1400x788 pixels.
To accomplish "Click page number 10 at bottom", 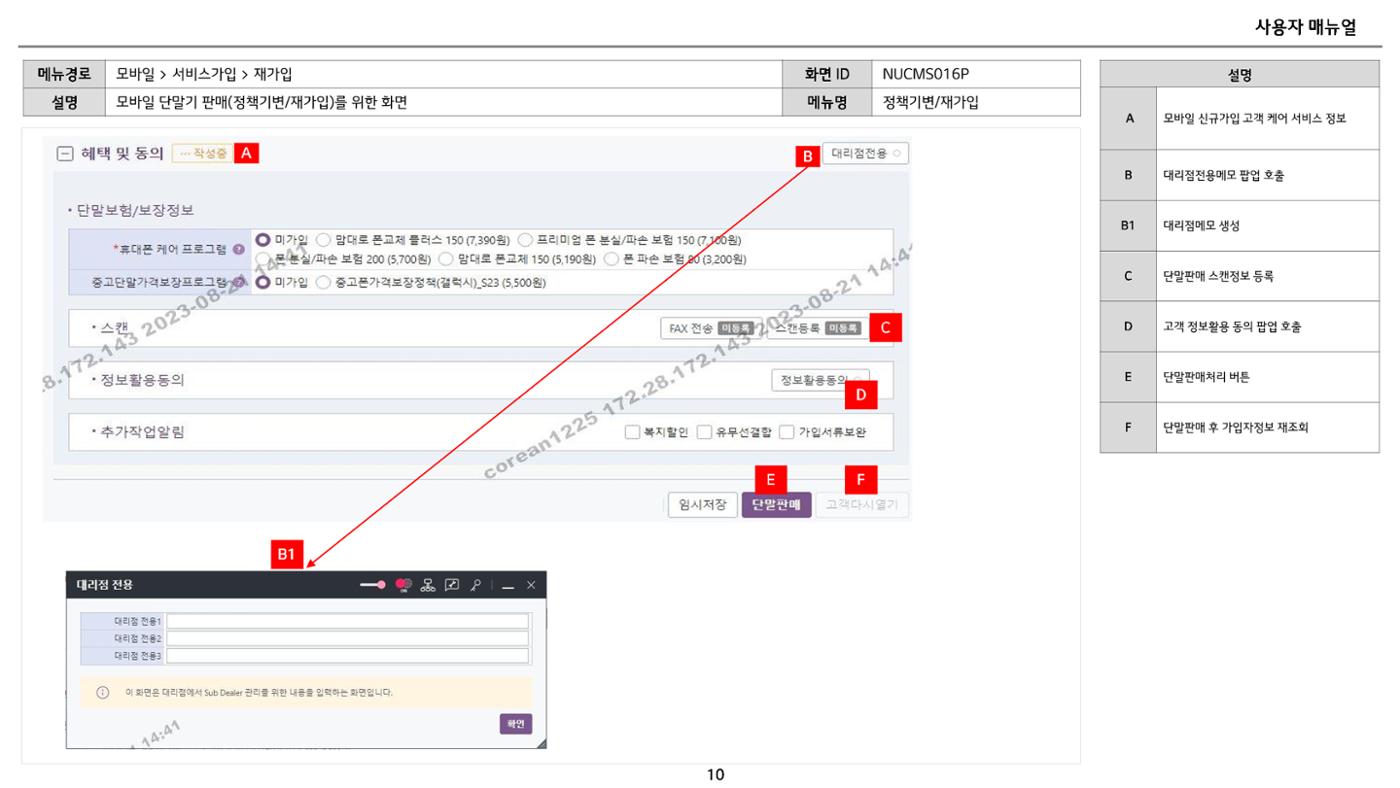I will (x=715, y=774).
